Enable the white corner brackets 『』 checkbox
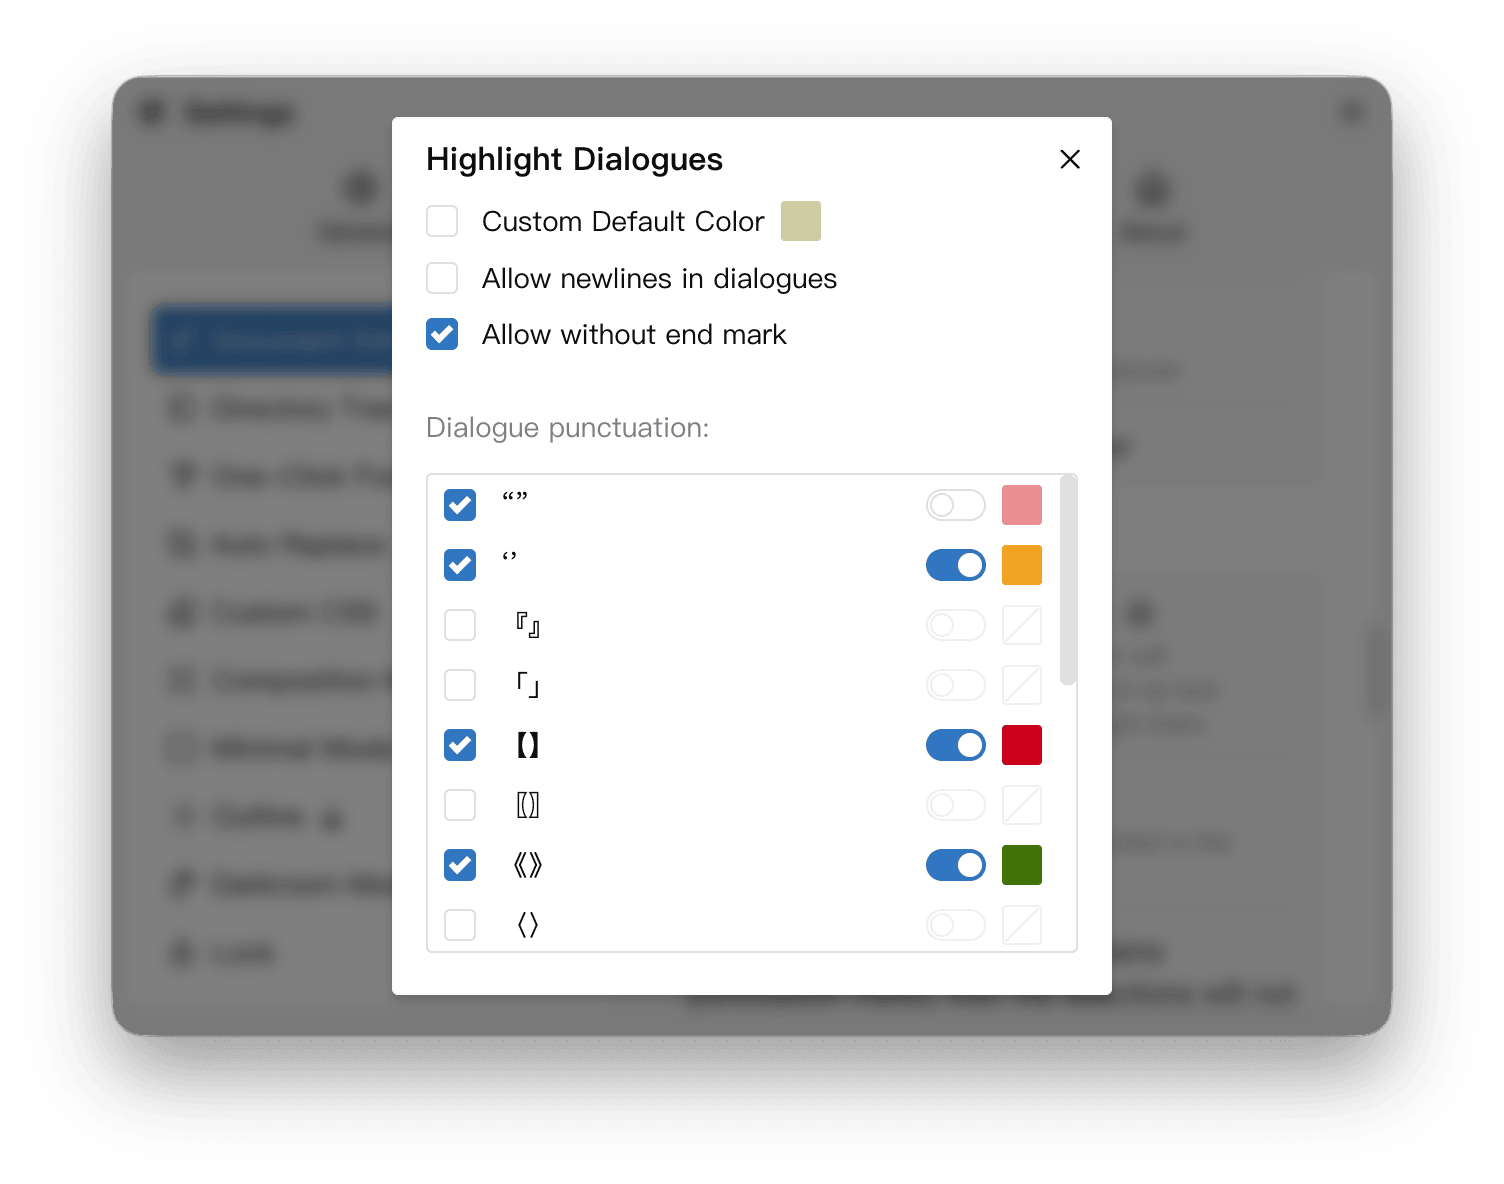The image size is (1504, 1184). click(460, 625)
